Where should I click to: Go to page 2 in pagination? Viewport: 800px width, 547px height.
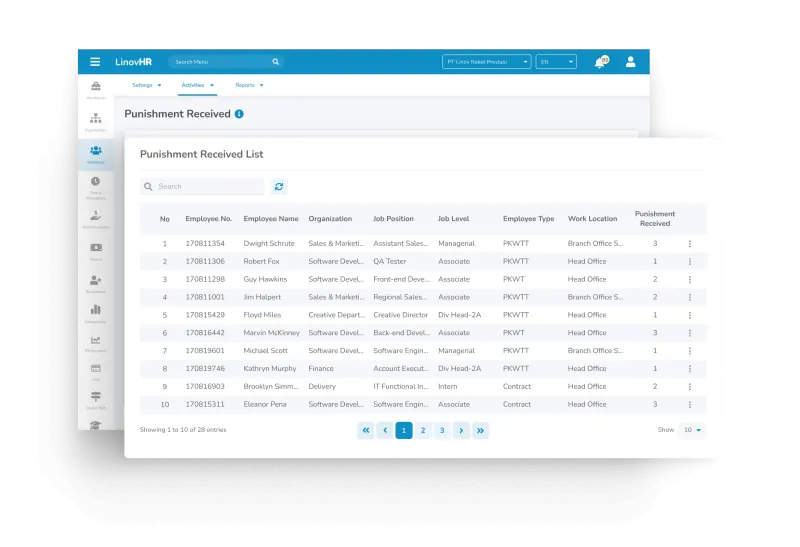[423, 430]
